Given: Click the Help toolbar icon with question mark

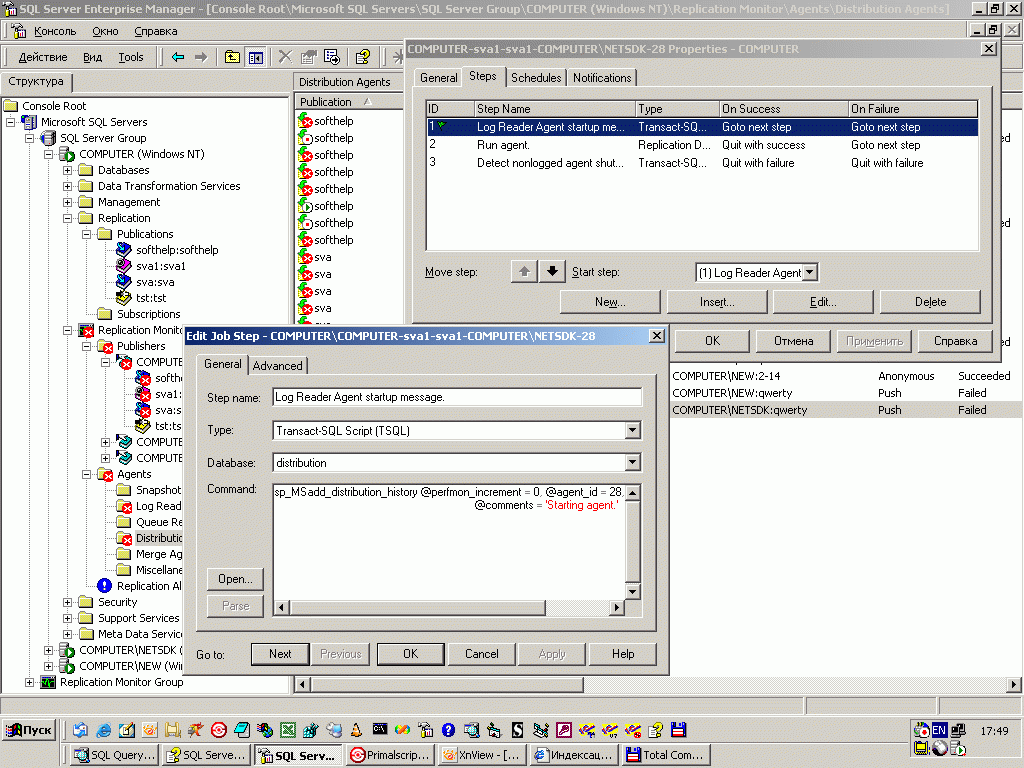Looking at the screenshot, I should [362, 57].
